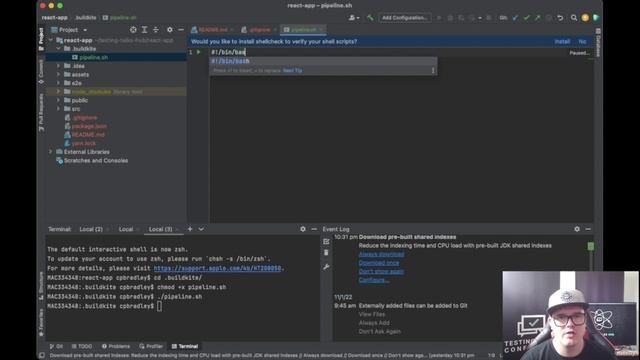Screen dimensions: 640x360
Task: Add a new terminal session with plus icon
Action: (x=190, y=229)
